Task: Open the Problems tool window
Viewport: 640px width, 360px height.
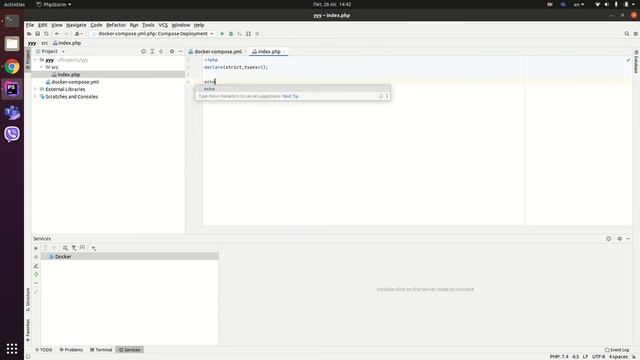Action: [x=71, y=350]
